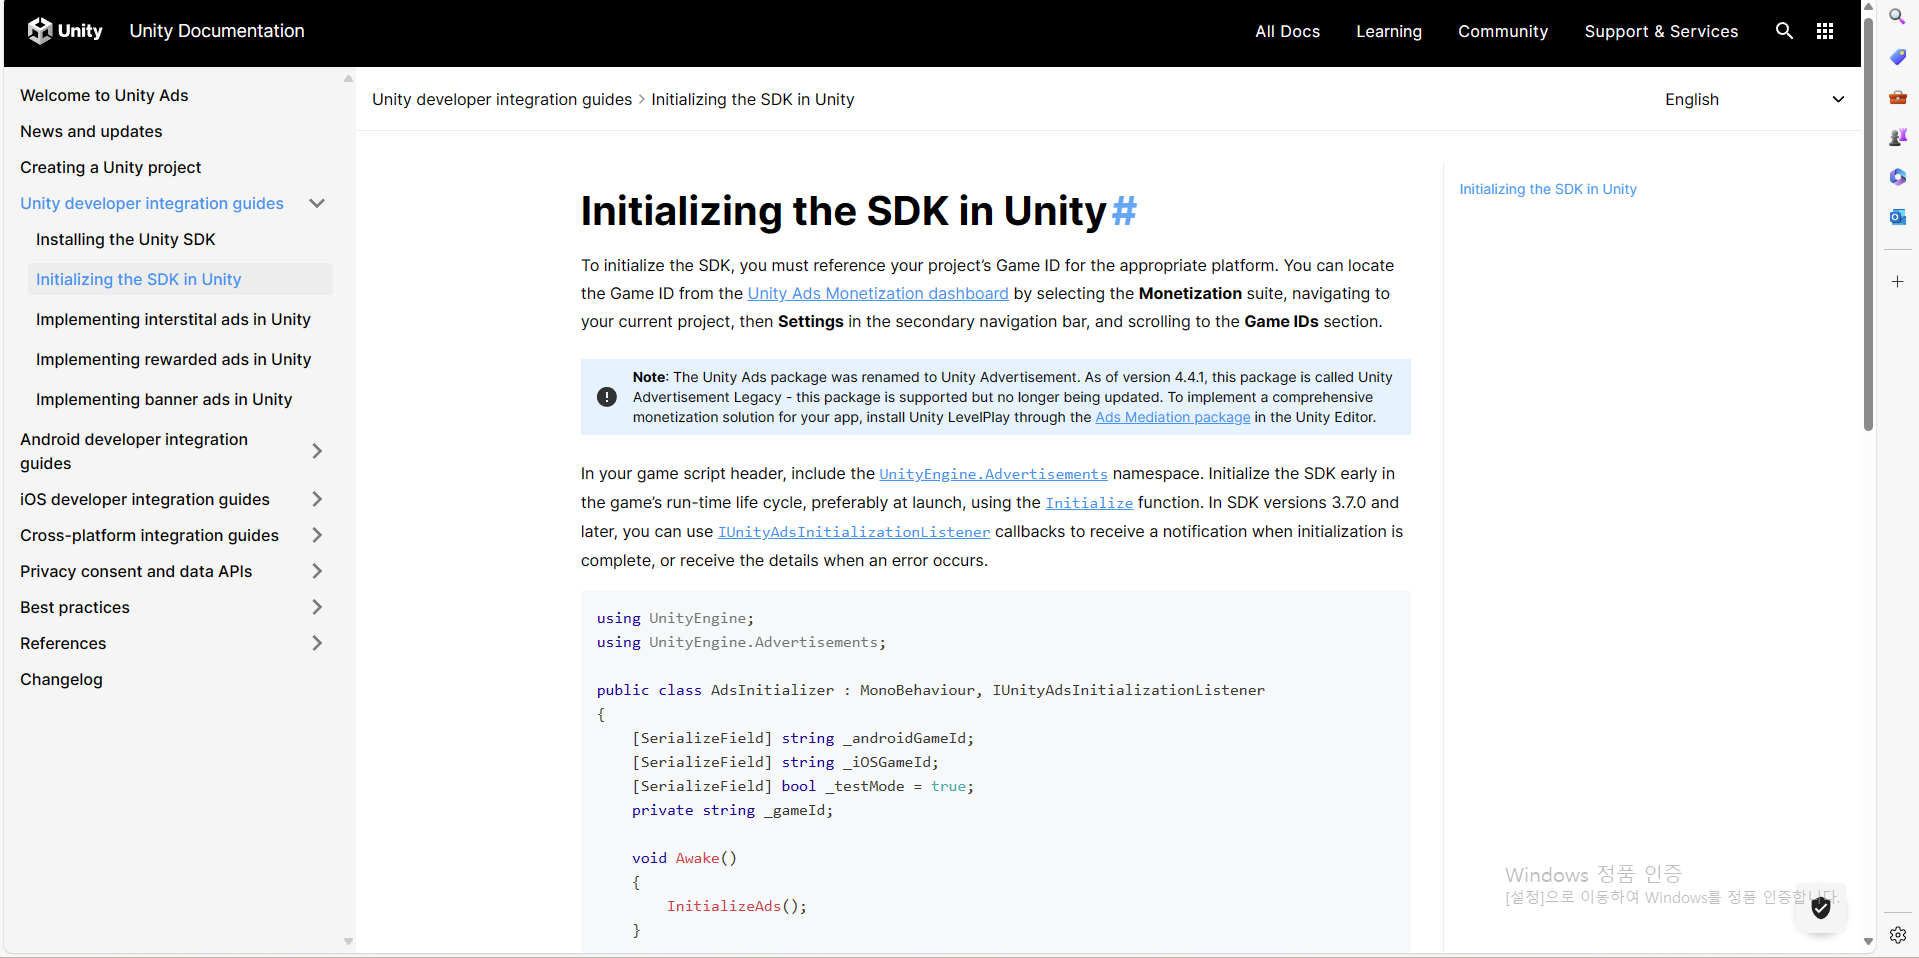The width and height of the screenshot is (1919, 958).
Task: Open Edge sidebar Games chess icon
Action: 1897,137
